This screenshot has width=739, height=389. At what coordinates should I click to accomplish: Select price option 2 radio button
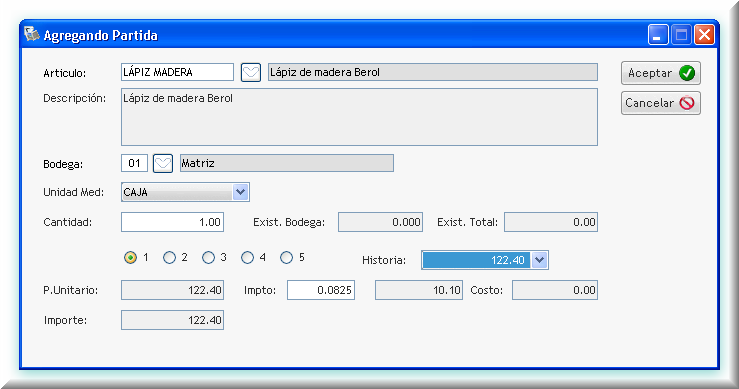pyautogui.click(x=169, y=257)
